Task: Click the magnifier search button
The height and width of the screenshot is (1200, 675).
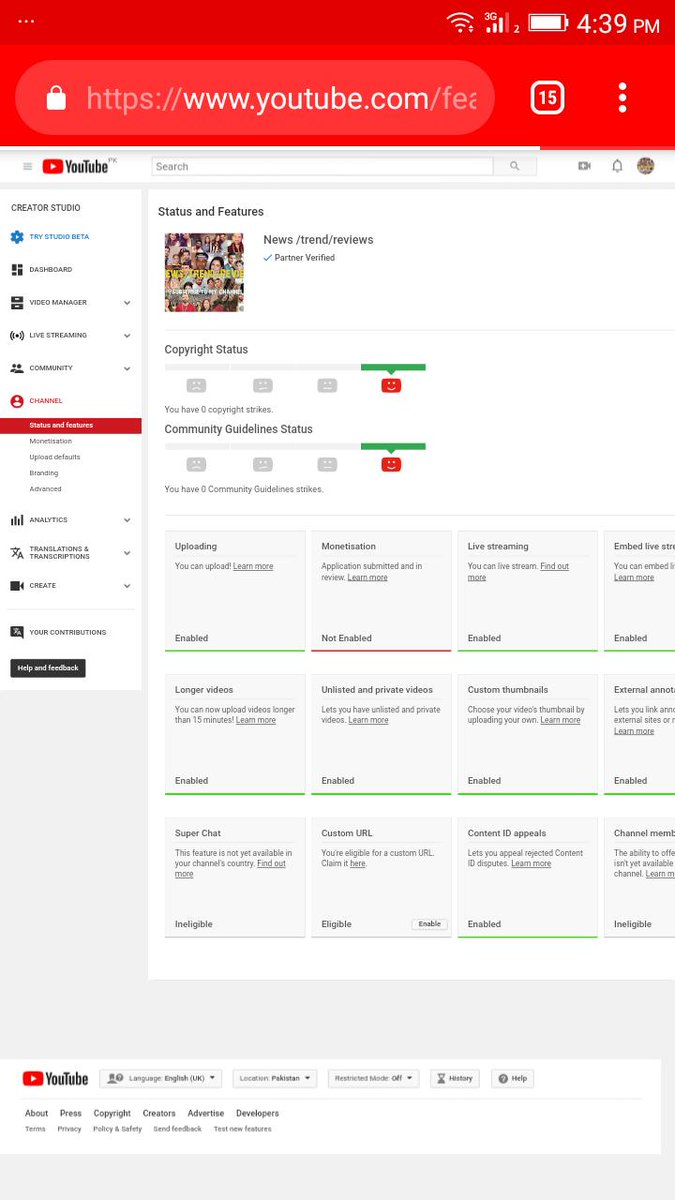Action: coord(515,167)
